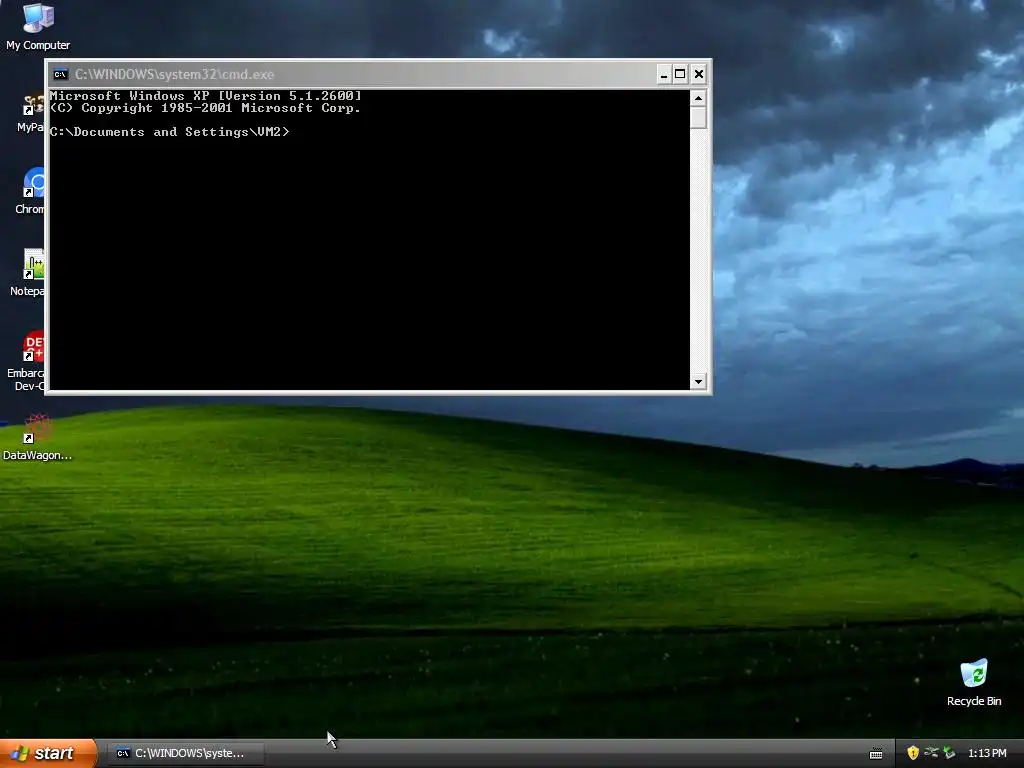Select the Embarcadero Dev-C++ desktop shortcut

click(26, 361)
